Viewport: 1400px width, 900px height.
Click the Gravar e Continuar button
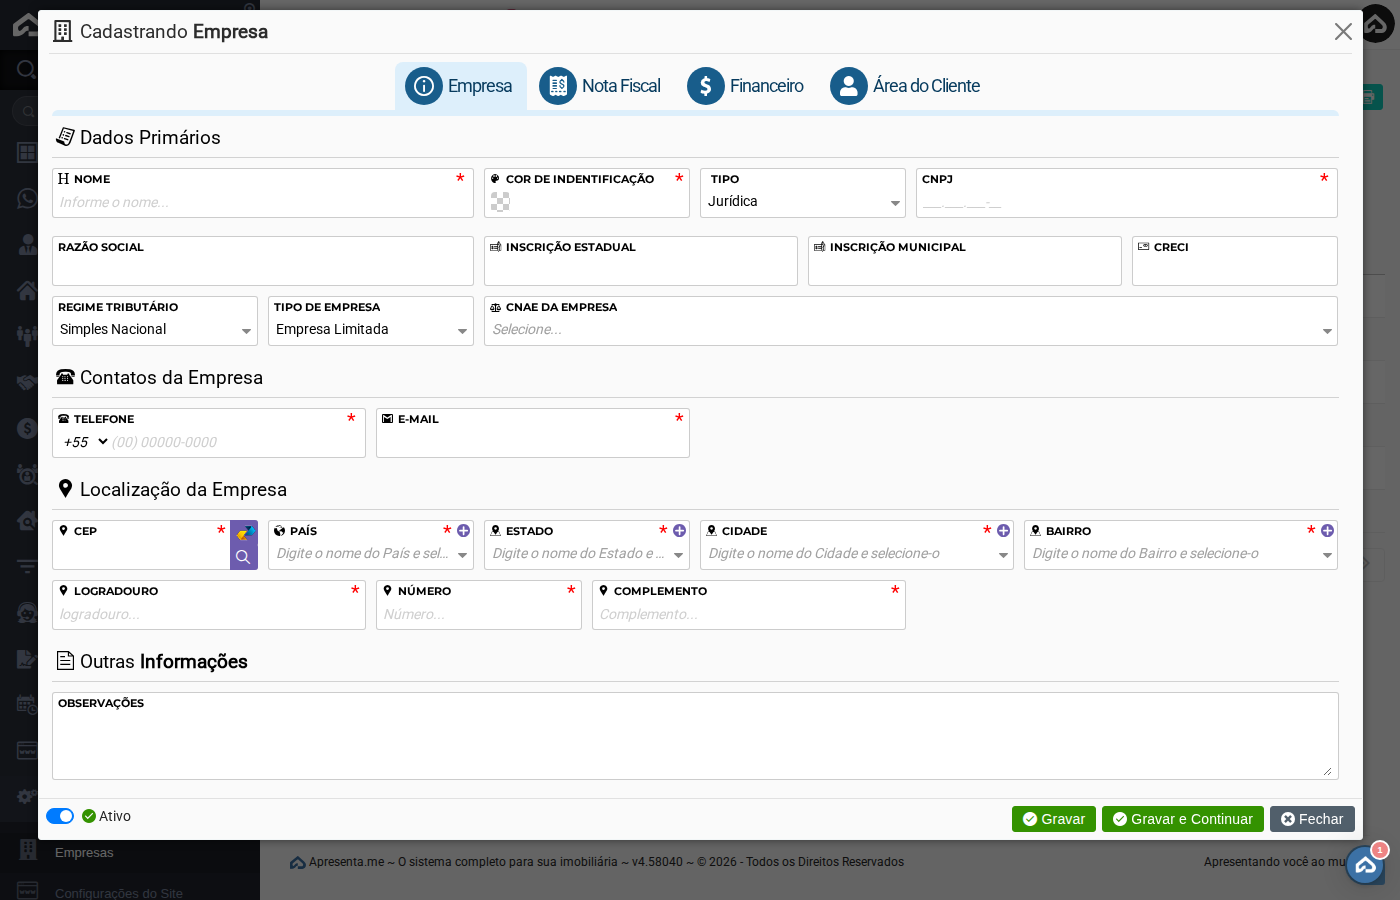click(x=1182, y=819)
